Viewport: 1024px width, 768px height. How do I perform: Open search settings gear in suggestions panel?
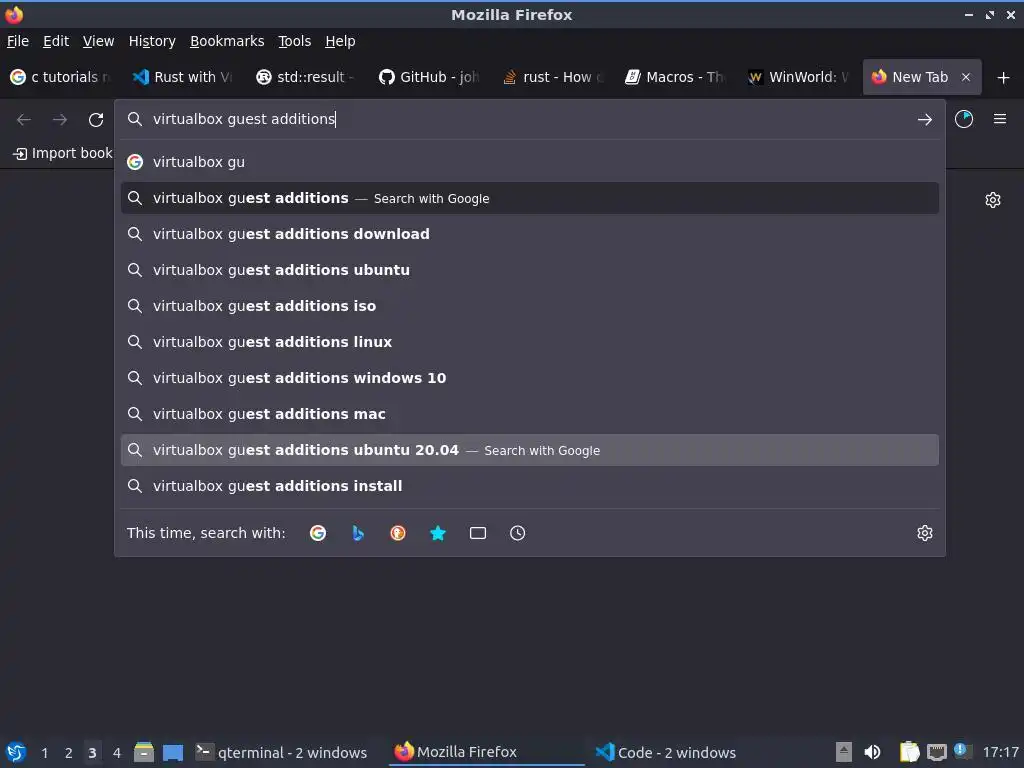pyautogui.click(x=924, y=533)
